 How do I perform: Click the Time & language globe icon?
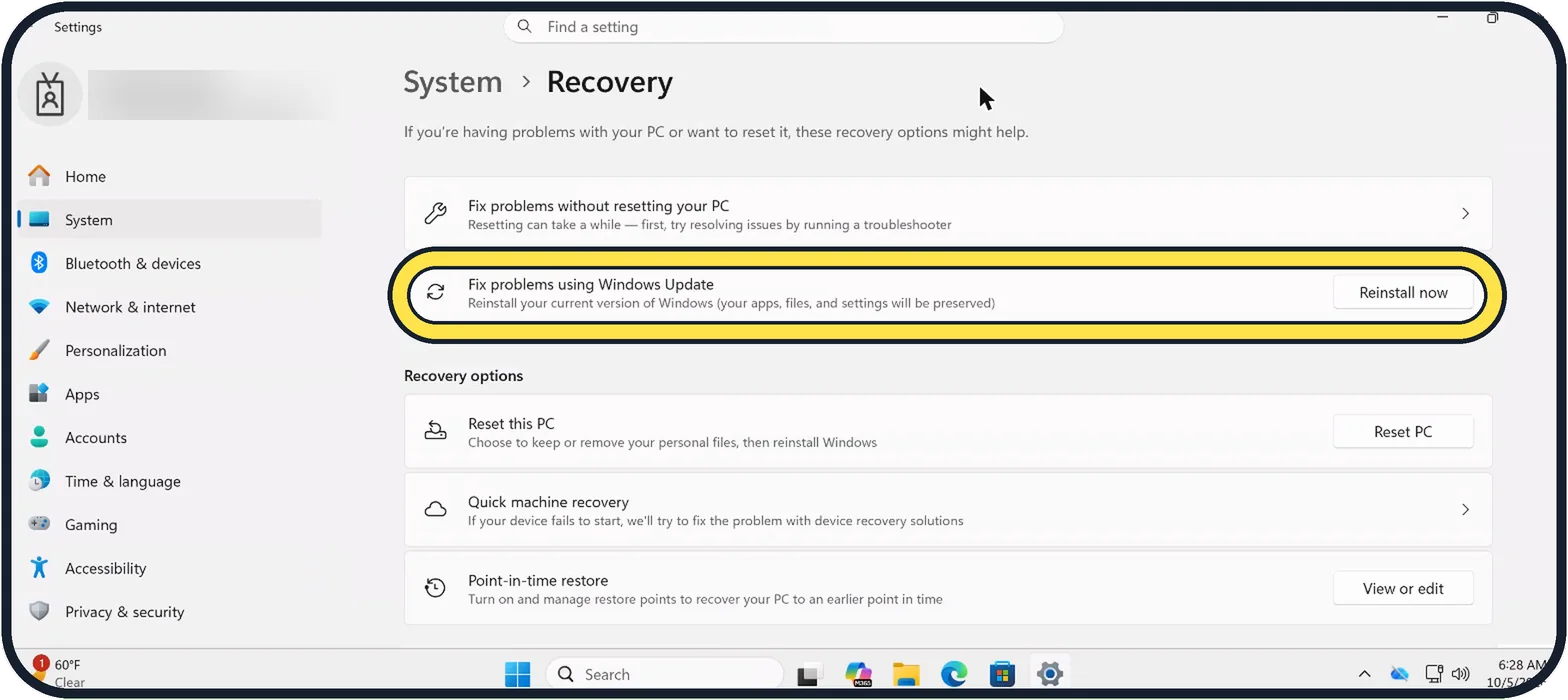39,481
